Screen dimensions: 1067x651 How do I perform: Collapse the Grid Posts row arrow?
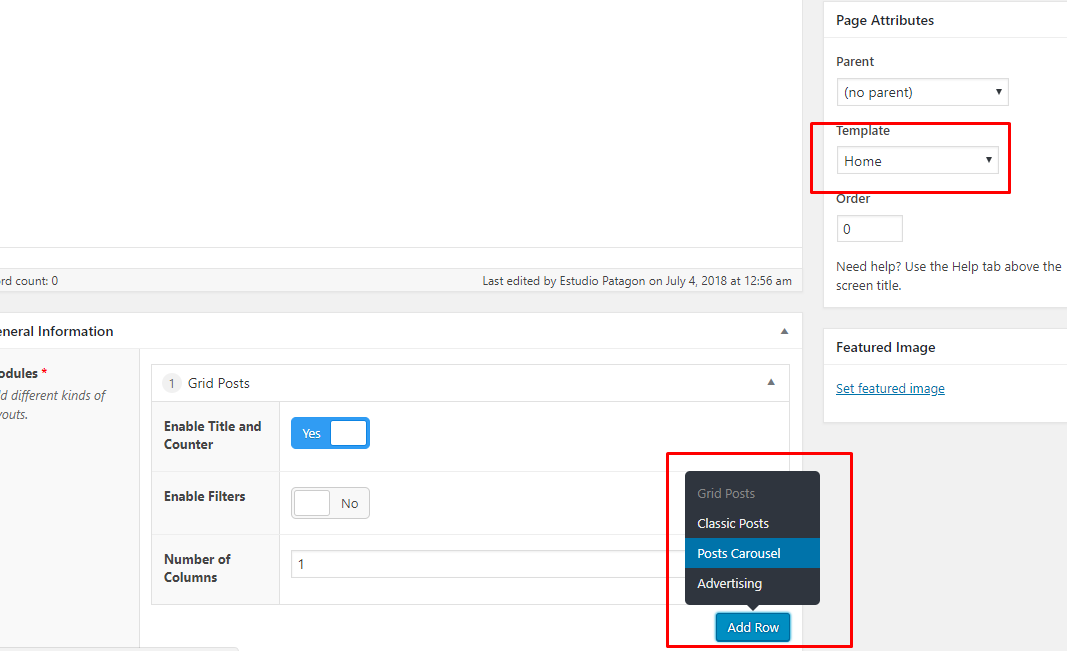[770, 382]
